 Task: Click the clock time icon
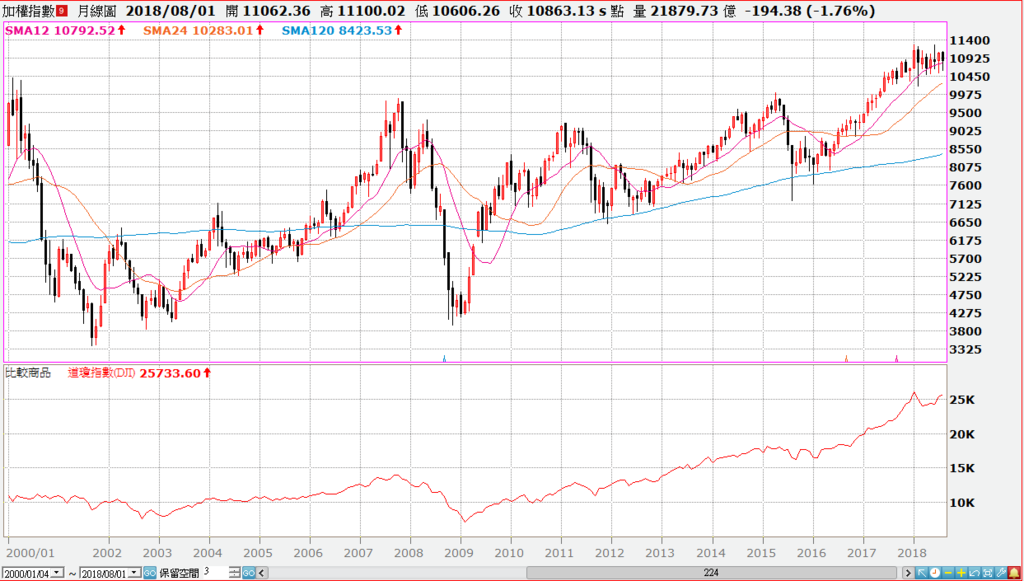tap(935, 573)
